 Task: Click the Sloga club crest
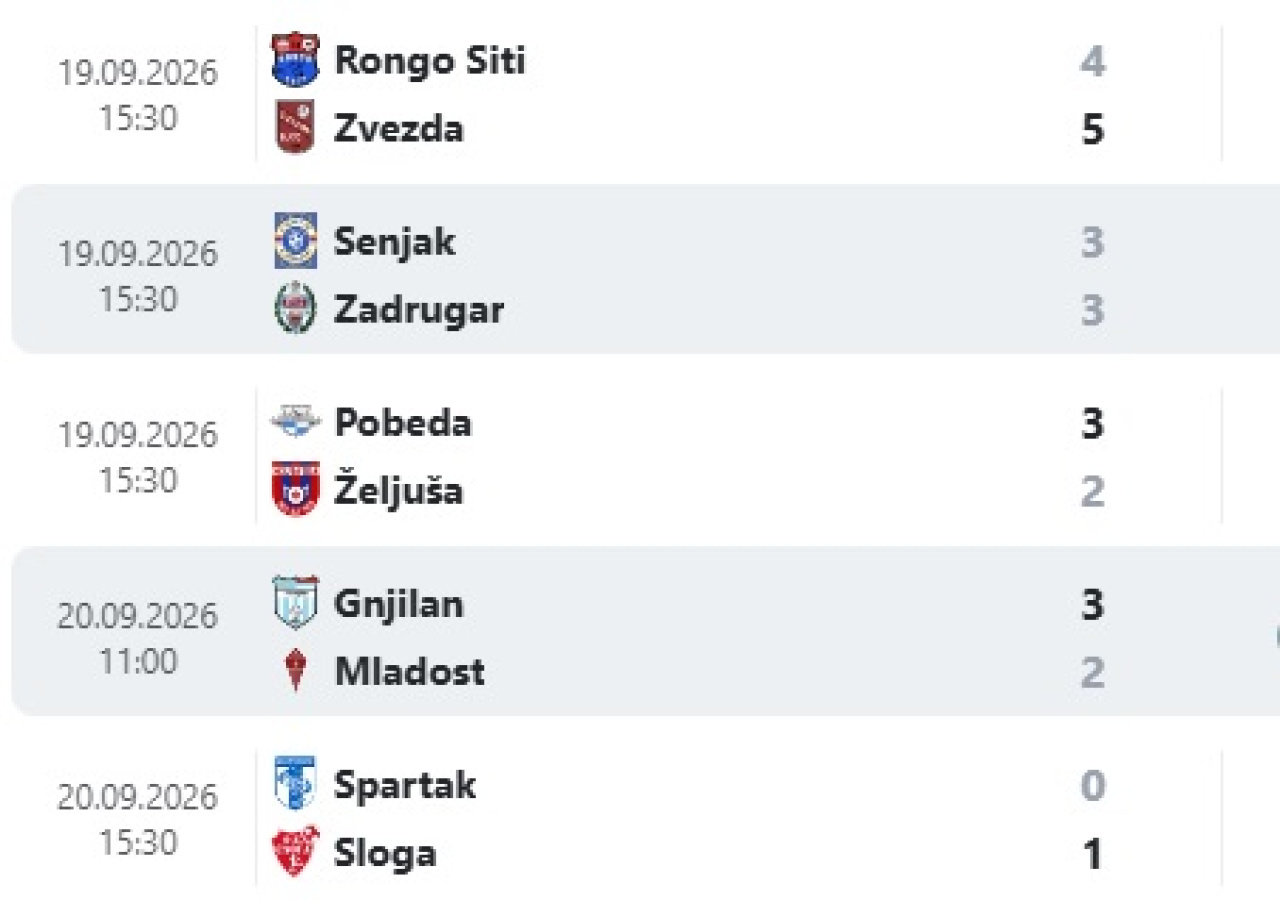295,852
